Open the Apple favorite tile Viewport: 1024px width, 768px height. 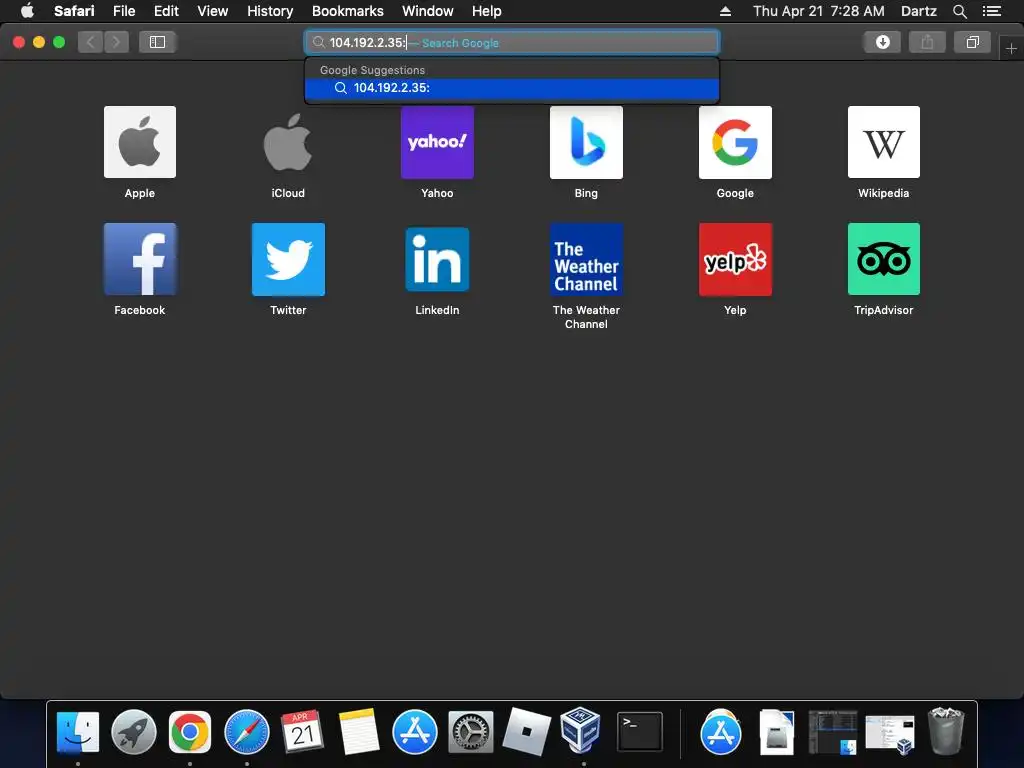[140, 142]
